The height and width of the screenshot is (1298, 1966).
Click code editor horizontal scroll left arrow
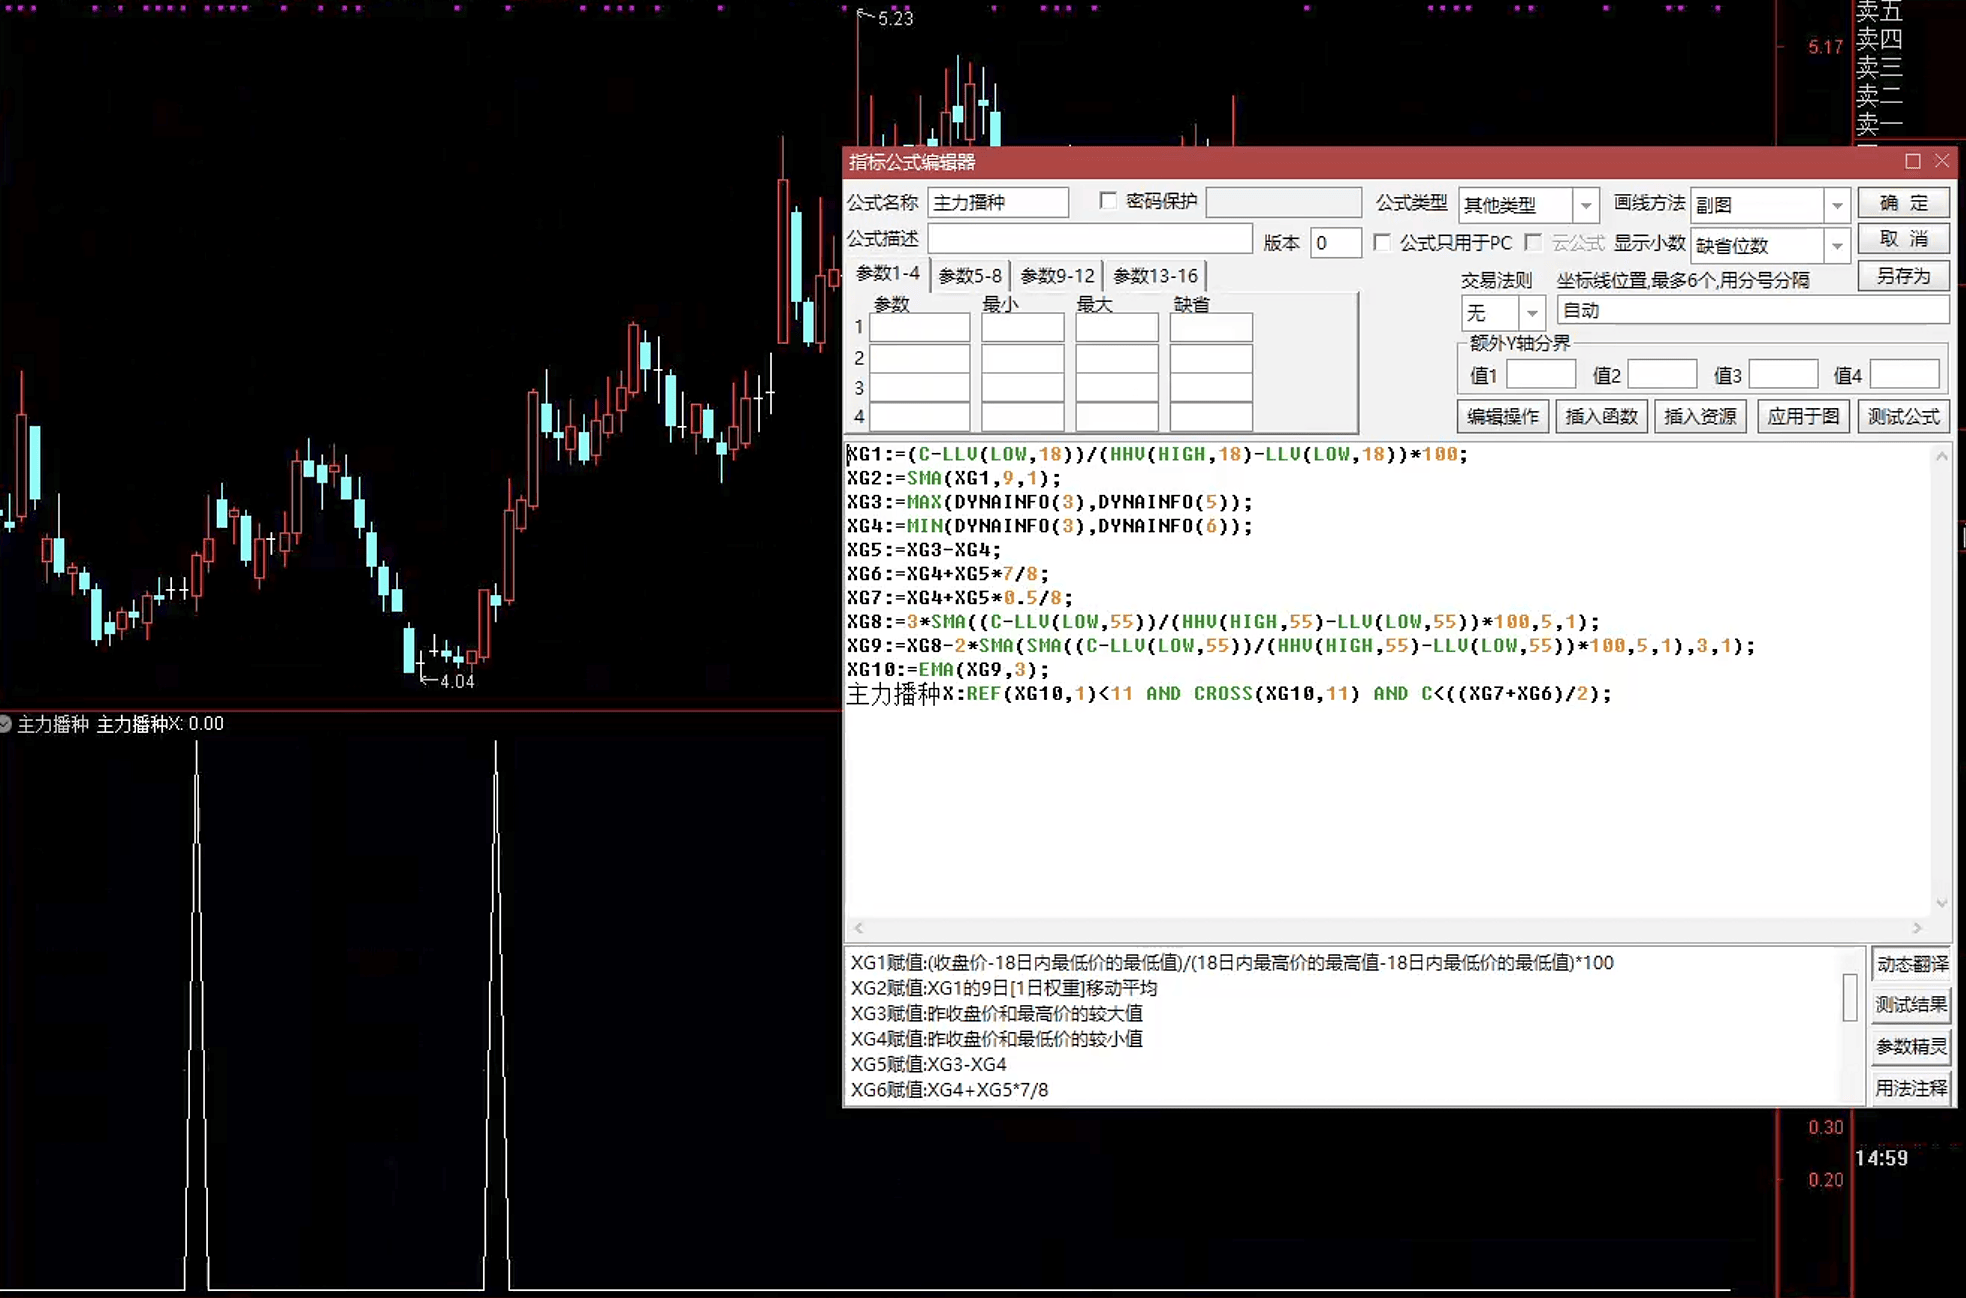(858, 928)
